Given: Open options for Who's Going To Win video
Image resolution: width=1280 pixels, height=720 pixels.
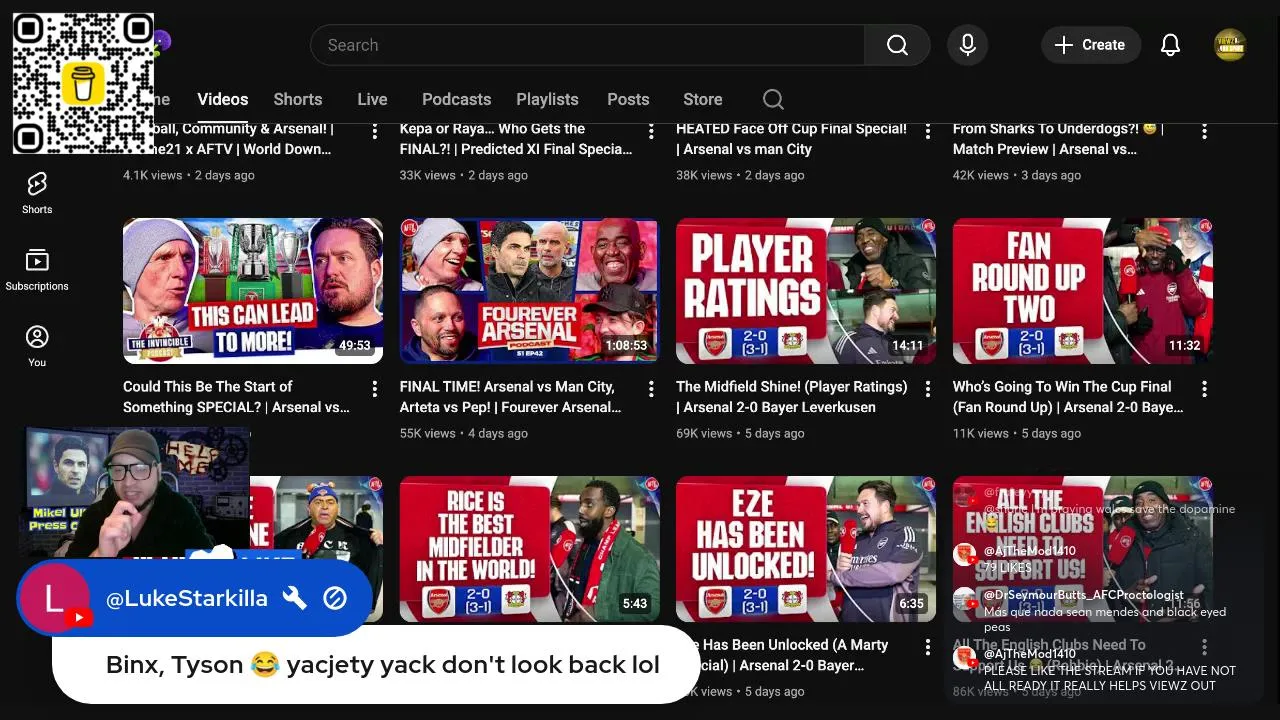Looking at the screenshot, I should point(1204,389).
